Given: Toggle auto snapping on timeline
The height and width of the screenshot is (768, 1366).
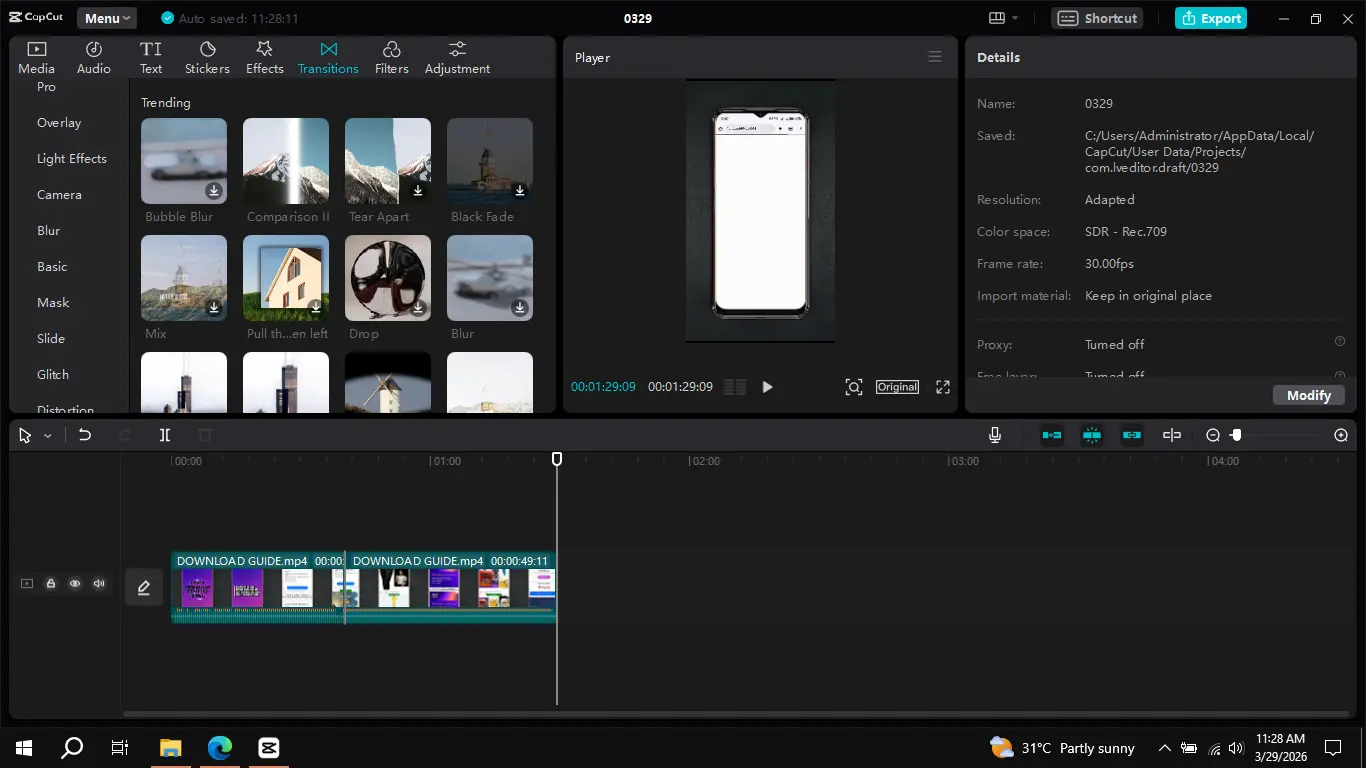Looking at the screenshot, I should pos(1092,435).
